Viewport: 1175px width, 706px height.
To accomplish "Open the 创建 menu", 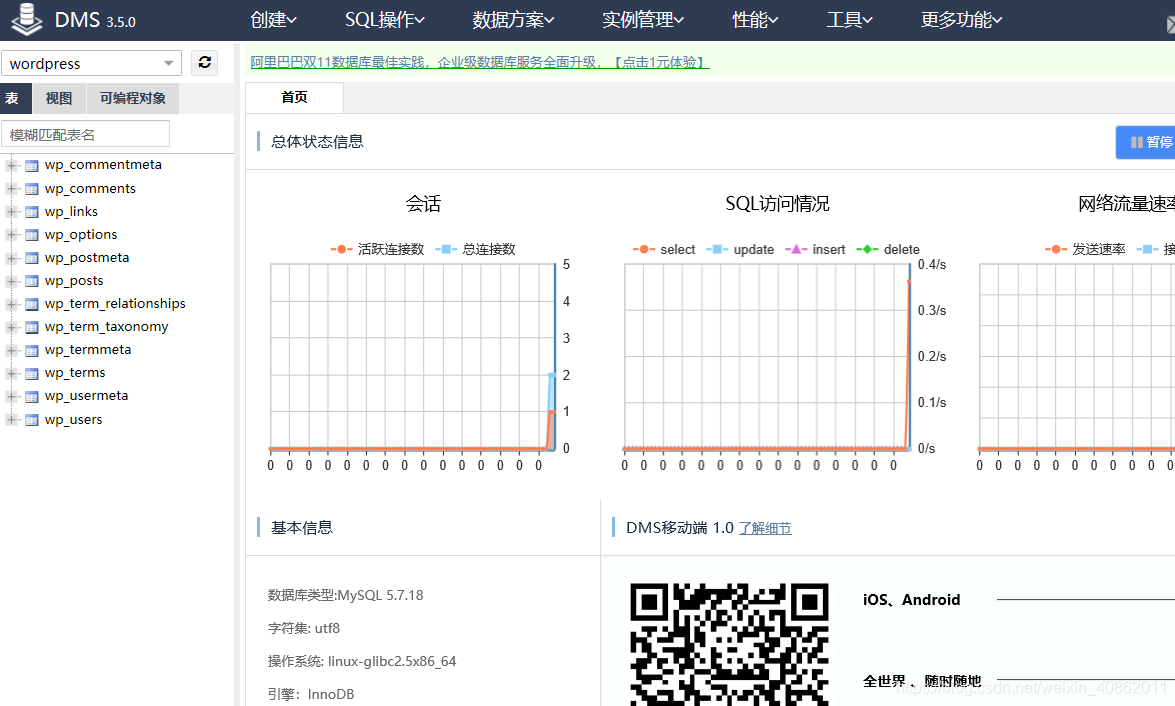I will 274,19.
